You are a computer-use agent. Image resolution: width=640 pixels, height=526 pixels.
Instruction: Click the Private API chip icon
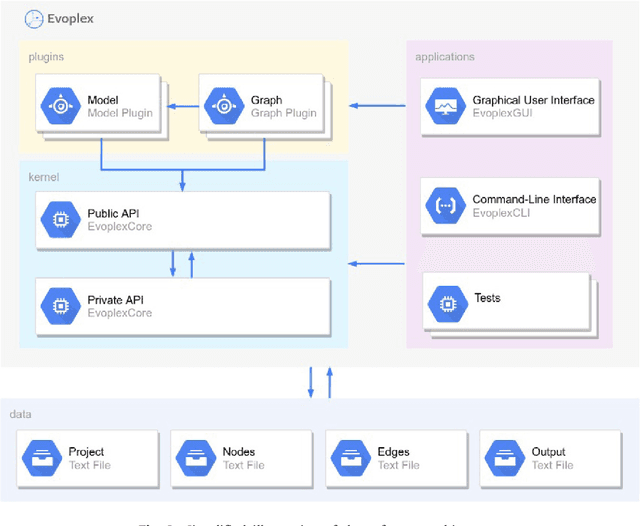[x=59, y=306]
